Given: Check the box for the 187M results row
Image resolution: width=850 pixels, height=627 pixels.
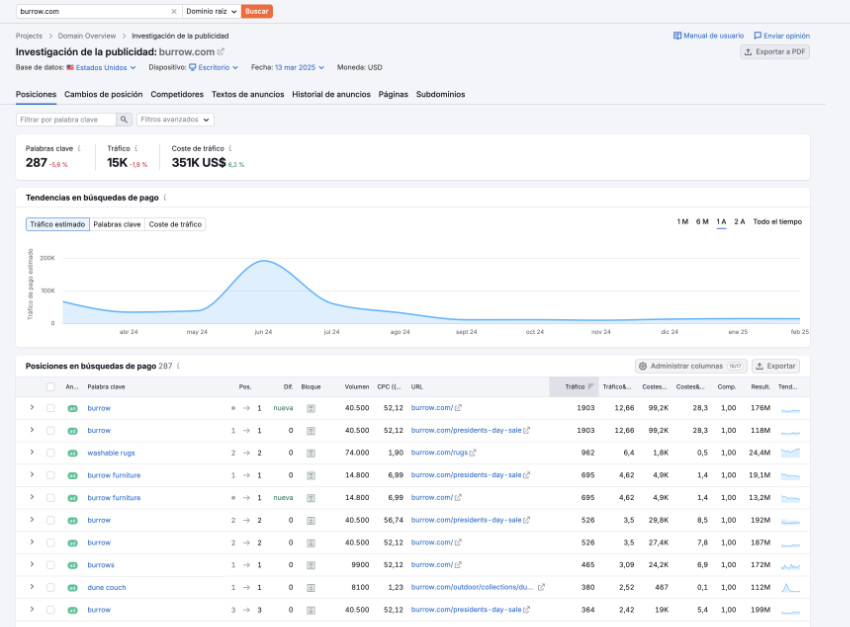Looking at the screenshot, I should click(50, 542).
